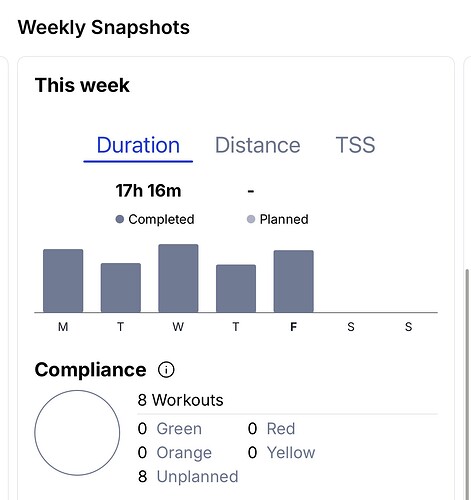Click the Planned legend dot

point(251,219)
